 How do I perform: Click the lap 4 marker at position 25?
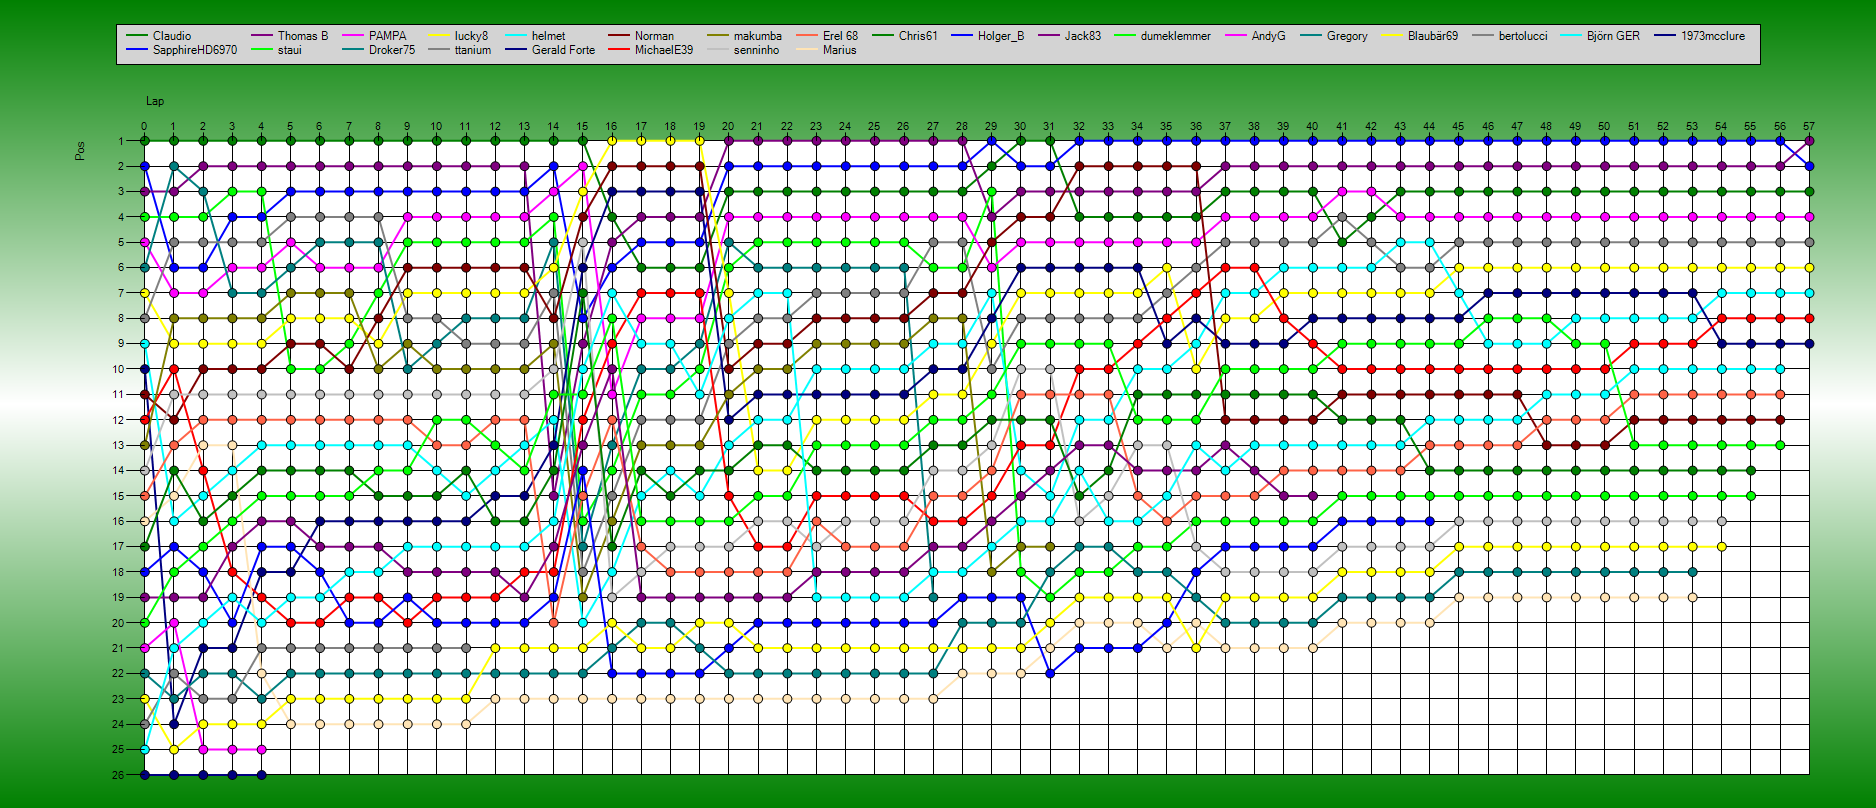click(261, 749)
